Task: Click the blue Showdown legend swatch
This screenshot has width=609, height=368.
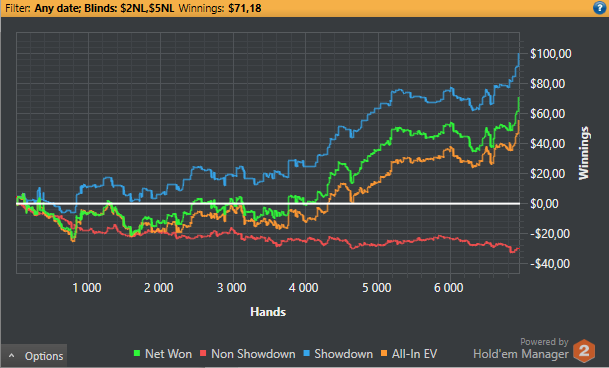Action: click(306, 354)
